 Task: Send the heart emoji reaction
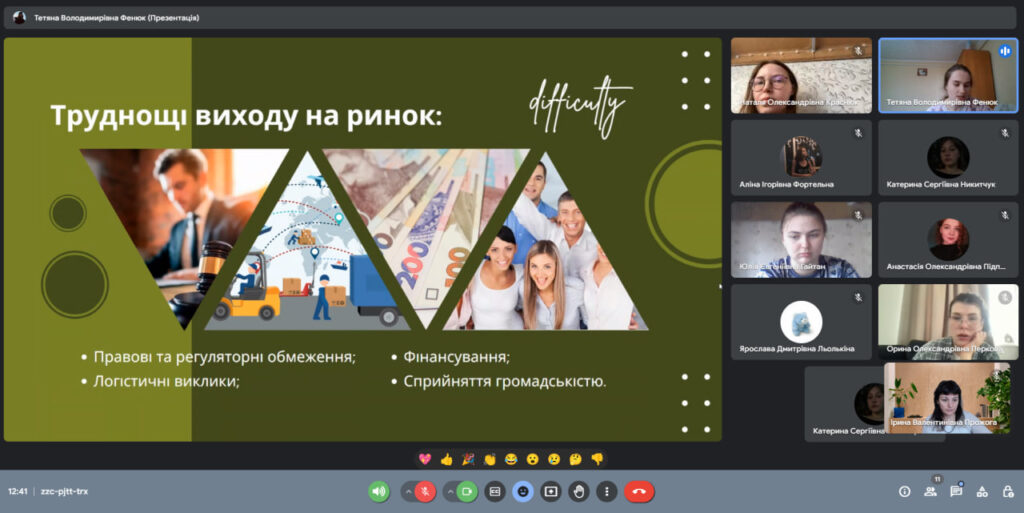[425, 459]
